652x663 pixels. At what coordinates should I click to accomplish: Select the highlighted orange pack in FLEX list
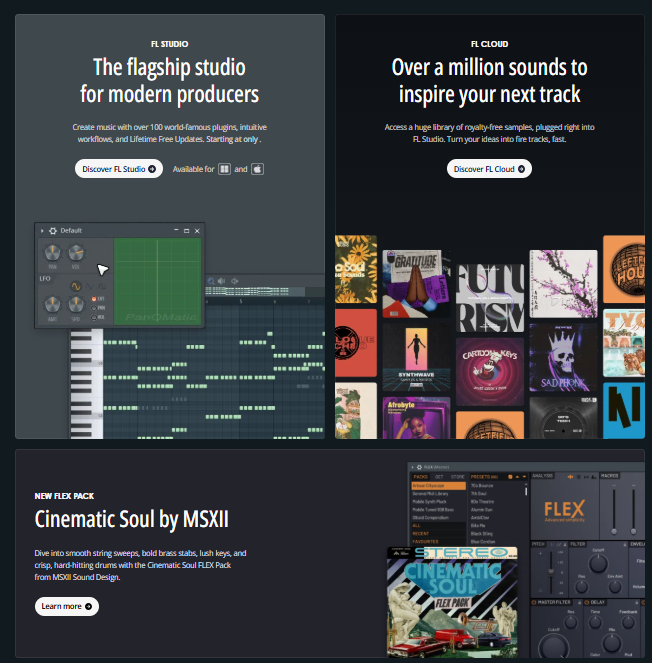(x=438, y=486)
